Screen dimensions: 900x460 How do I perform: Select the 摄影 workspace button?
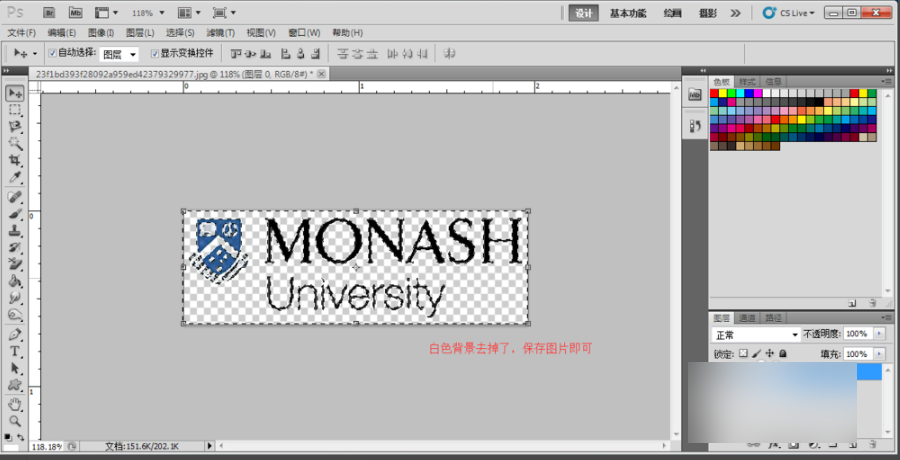coord(708,13)
